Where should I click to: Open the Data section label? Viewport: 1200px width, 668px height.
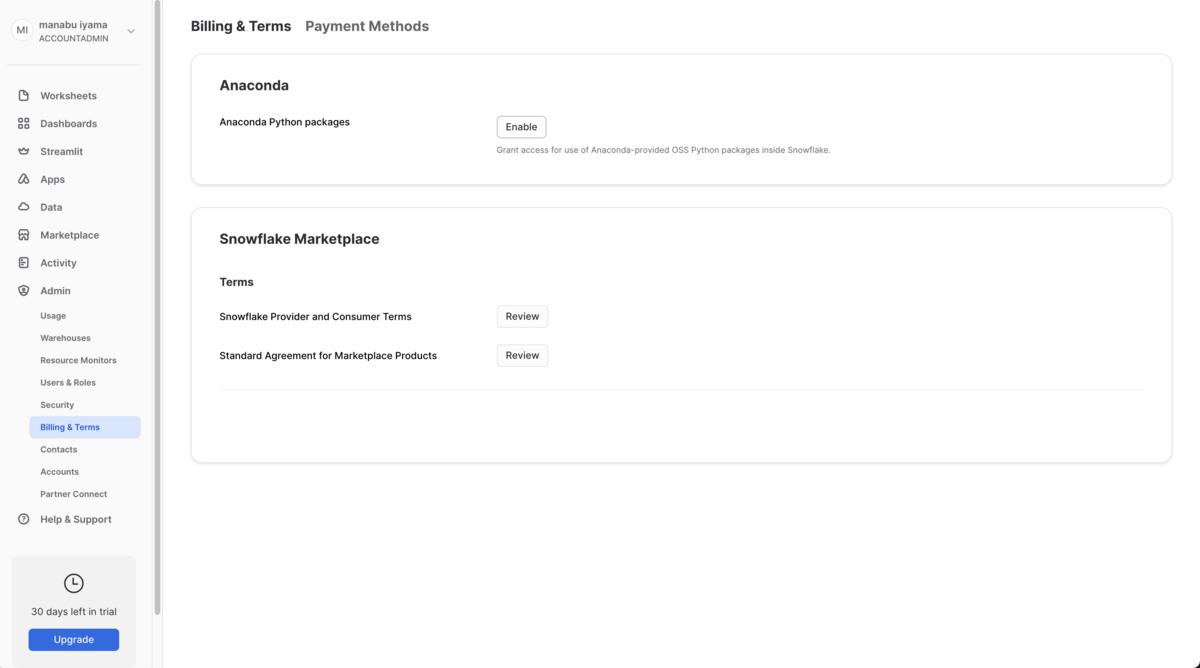[51, 207]
